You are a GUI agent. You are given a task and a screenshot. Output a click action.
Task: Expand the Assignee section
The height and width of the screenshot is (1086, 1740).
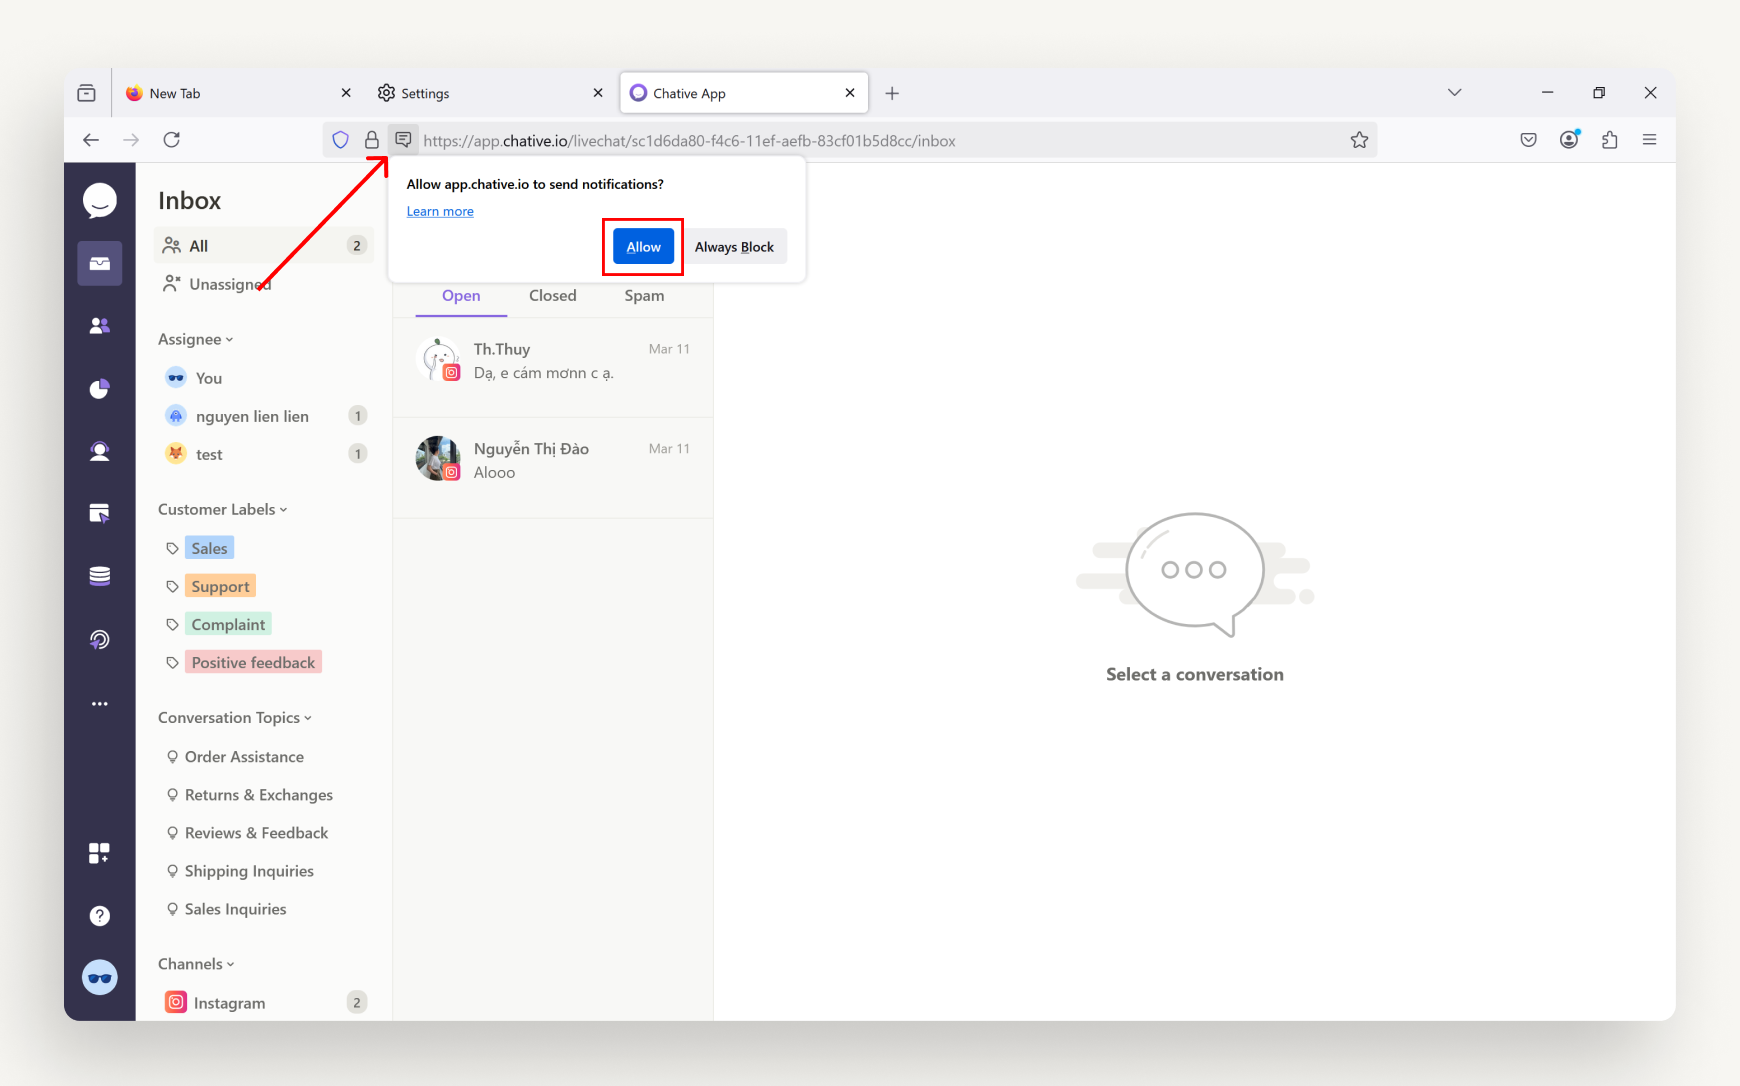pos(195,338)
